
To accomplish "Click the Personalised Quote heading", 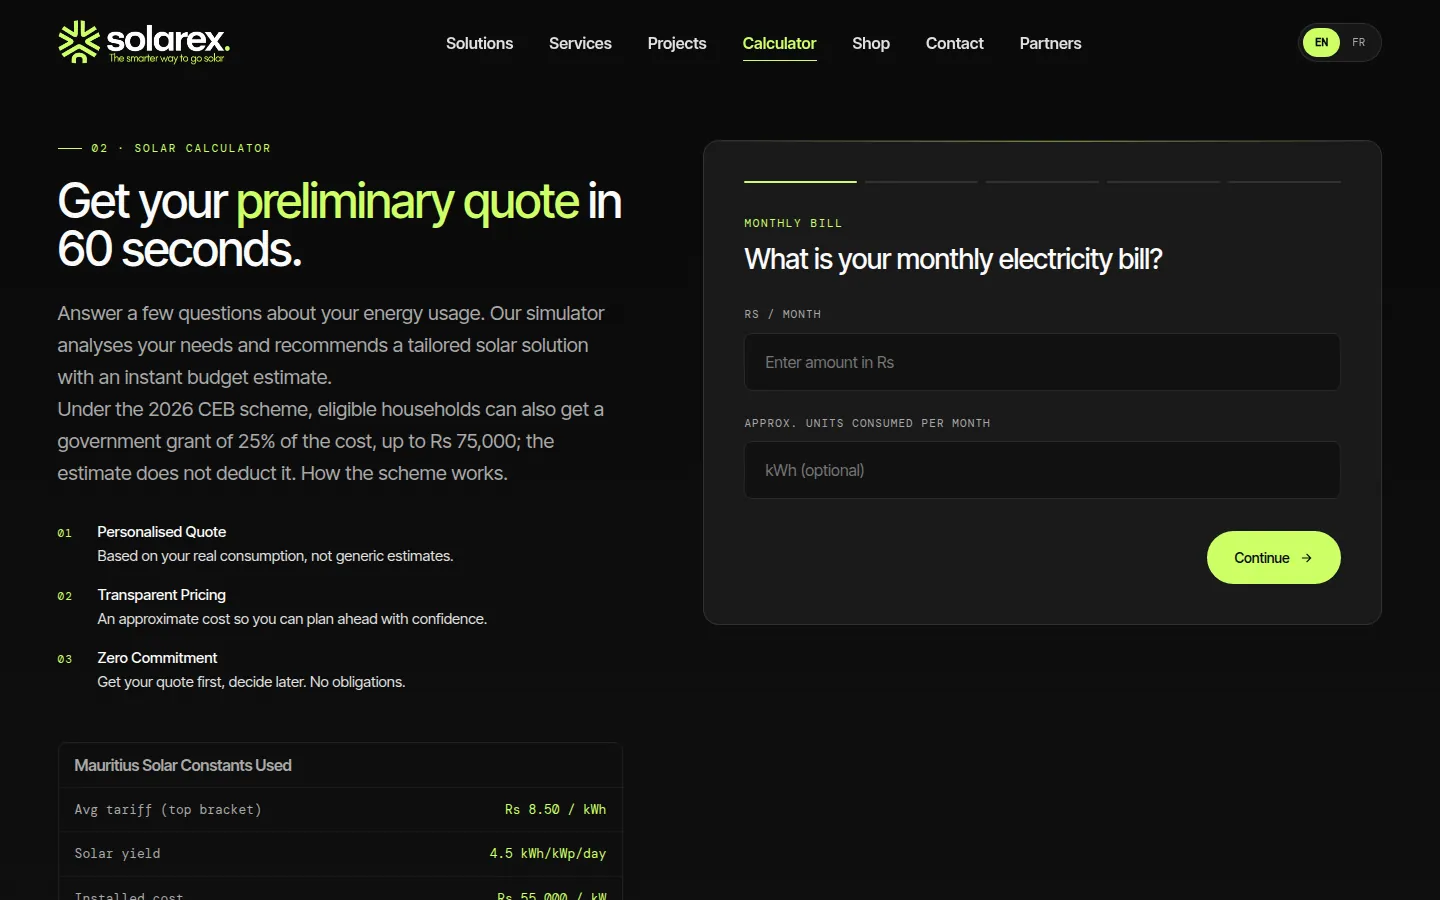I will pos(161,532).
